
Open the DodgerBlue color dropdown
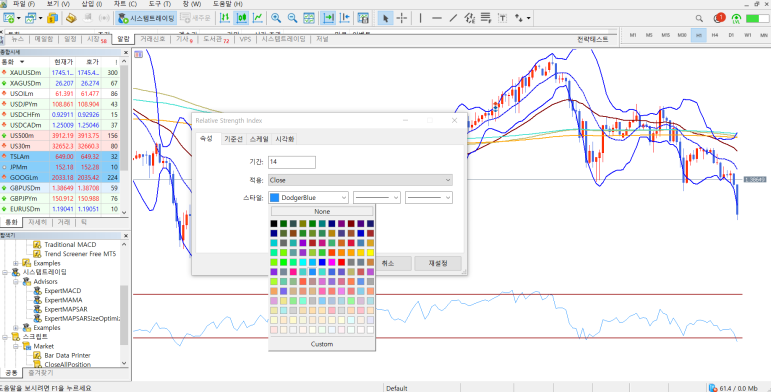(309, 198)
